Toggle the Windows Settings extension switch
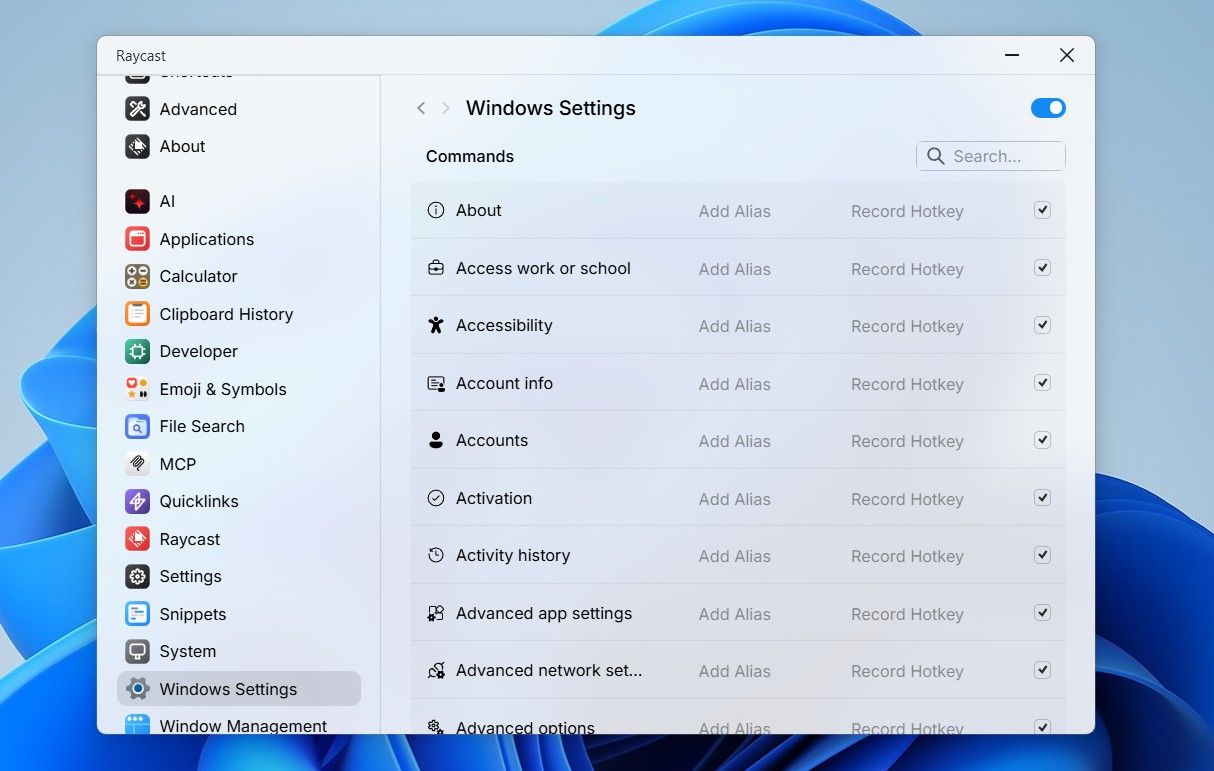 click(1048, 108)
